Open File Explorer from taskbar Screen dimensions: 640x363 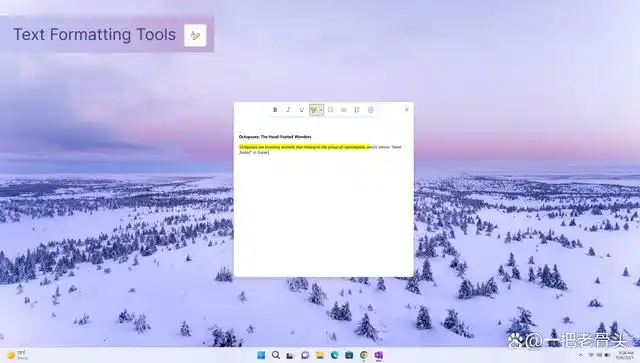[x=320, y=355]
